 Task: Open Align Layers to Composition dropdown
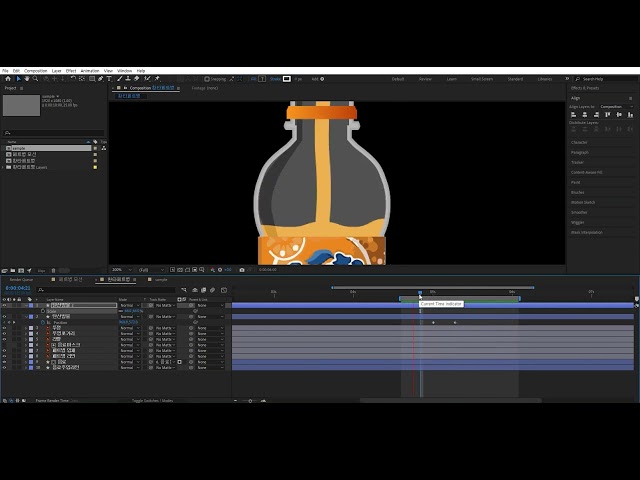(616, 107)
